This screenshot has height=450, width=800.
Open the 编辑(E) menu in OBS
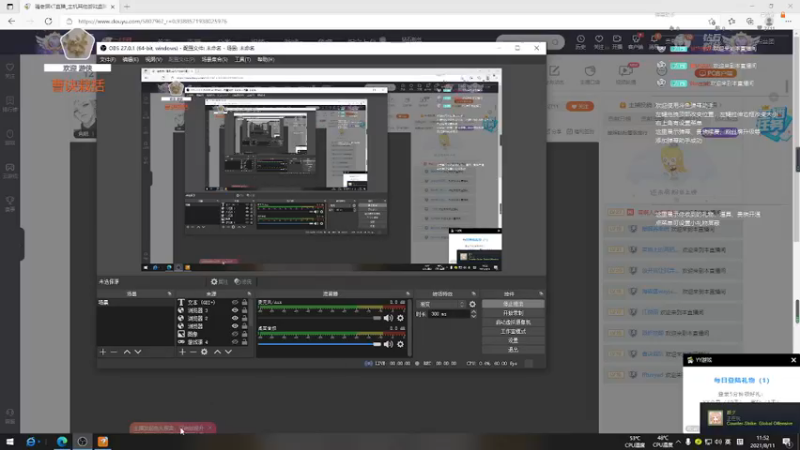click(130, 60)
